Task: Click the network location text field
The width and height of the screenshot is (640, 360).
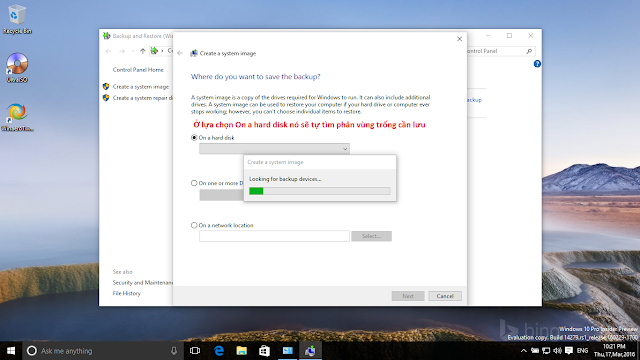Action: [x=274, y=236]
